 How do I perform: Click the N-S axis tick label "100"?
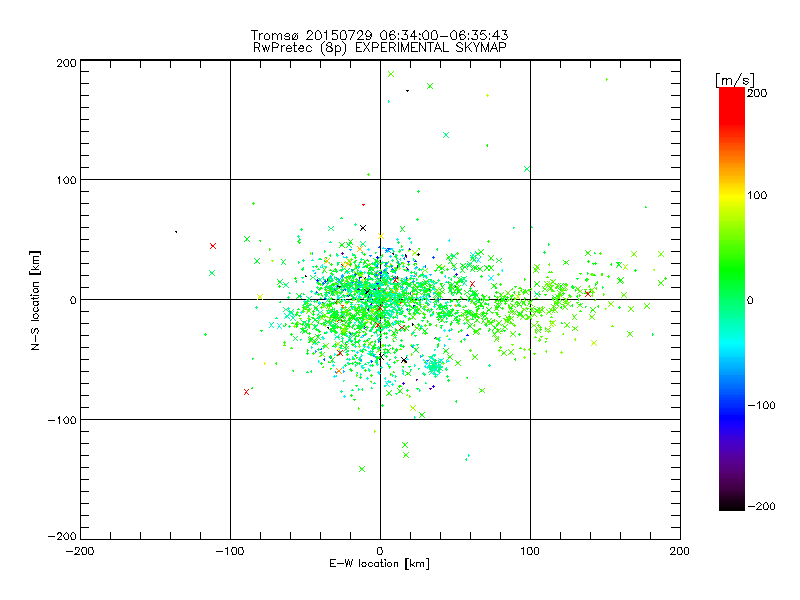coord(67,180)
